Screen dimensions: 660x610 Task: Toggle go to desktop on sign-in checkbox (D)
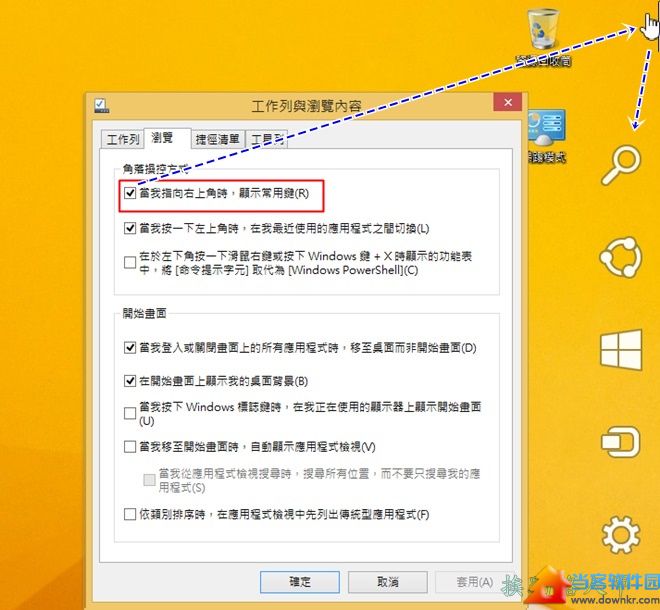coord(130,348)
